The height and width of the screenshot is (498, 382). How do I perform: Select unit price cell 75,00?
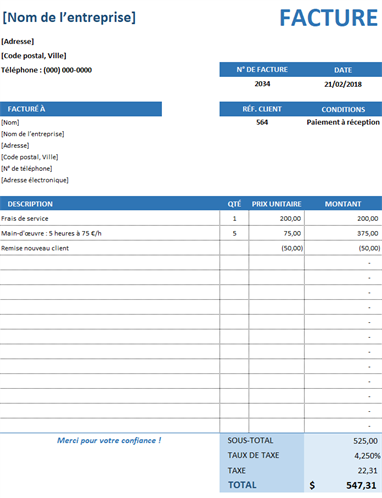276,233
